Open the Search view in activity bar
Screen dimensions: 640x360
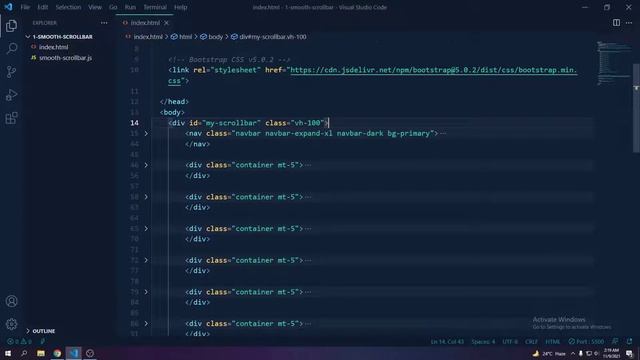tap(11, 49)
